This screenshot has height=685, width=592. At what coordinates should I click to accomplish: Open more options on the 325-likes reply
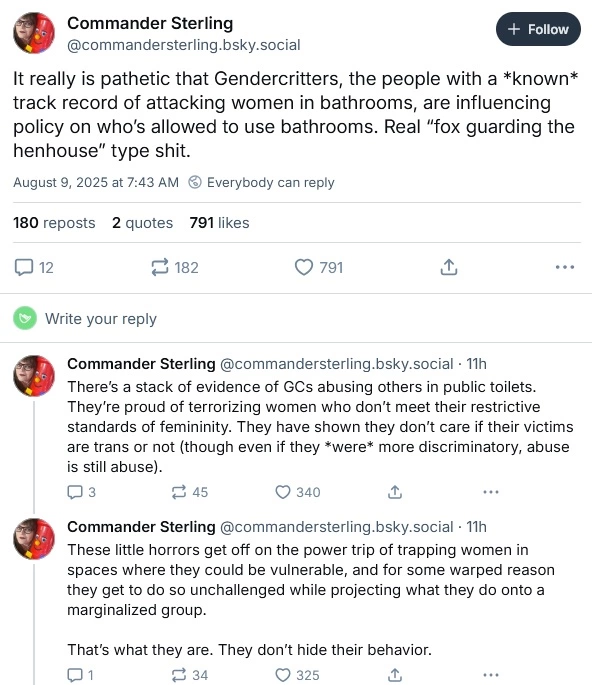491,675
